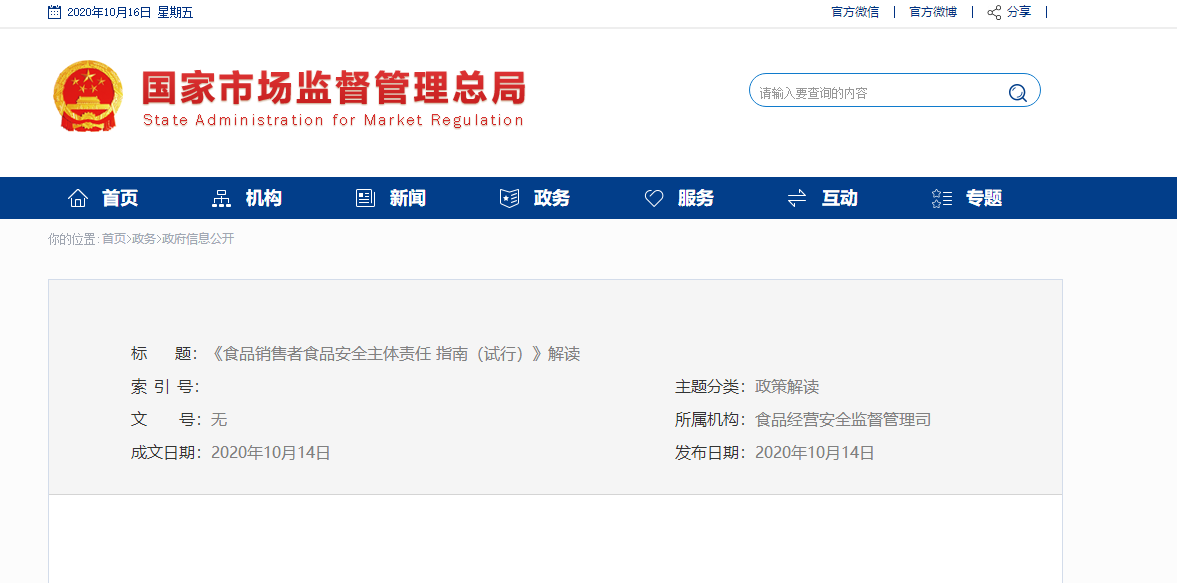Click the heart icon for 服务

tap(654, 198)
